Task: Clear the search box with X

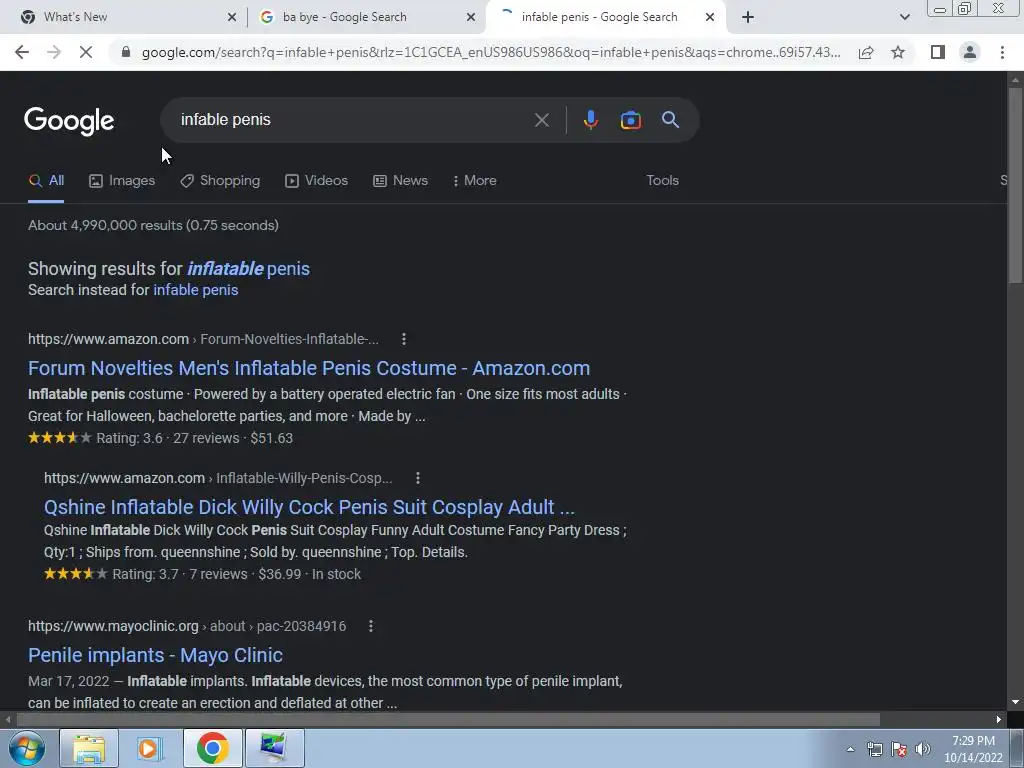Action: (541, 120)
